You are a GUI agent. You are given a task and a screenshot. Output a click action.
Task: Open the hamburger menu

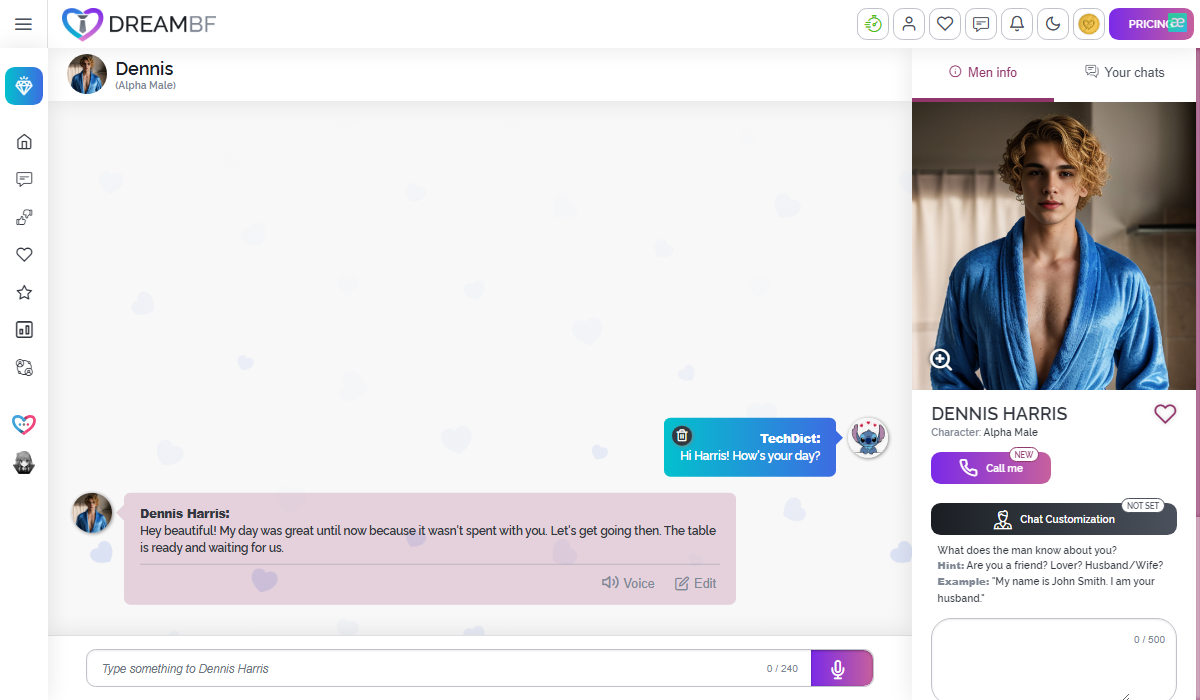tap(24, 24)
